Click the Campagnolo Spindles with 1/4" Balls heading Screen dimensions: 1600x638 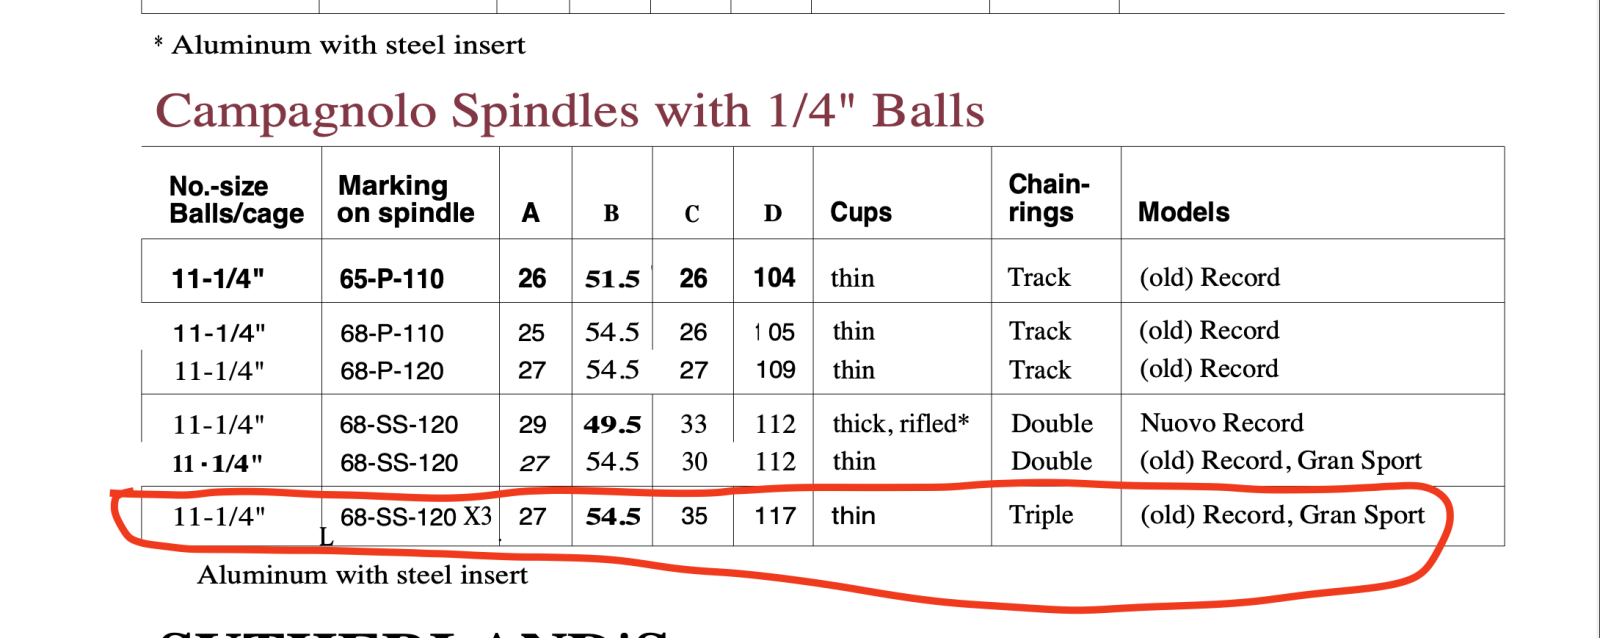[570, 111]
